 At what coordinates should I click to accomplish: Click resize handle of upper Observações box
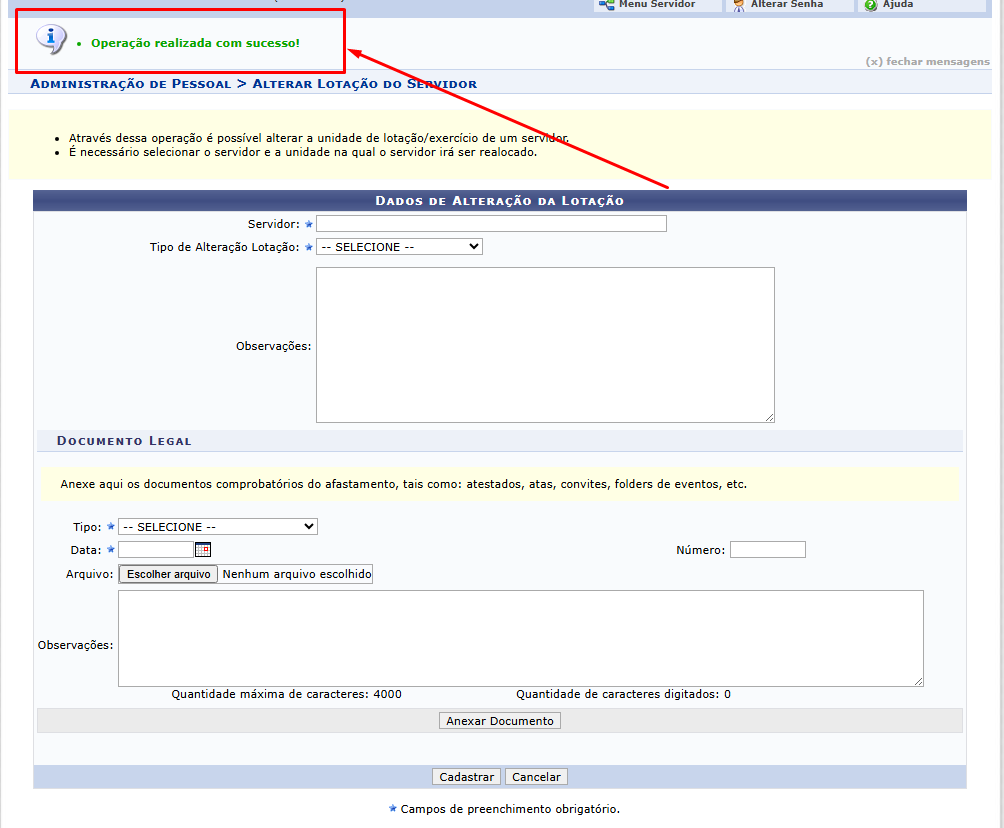[769, 417]
